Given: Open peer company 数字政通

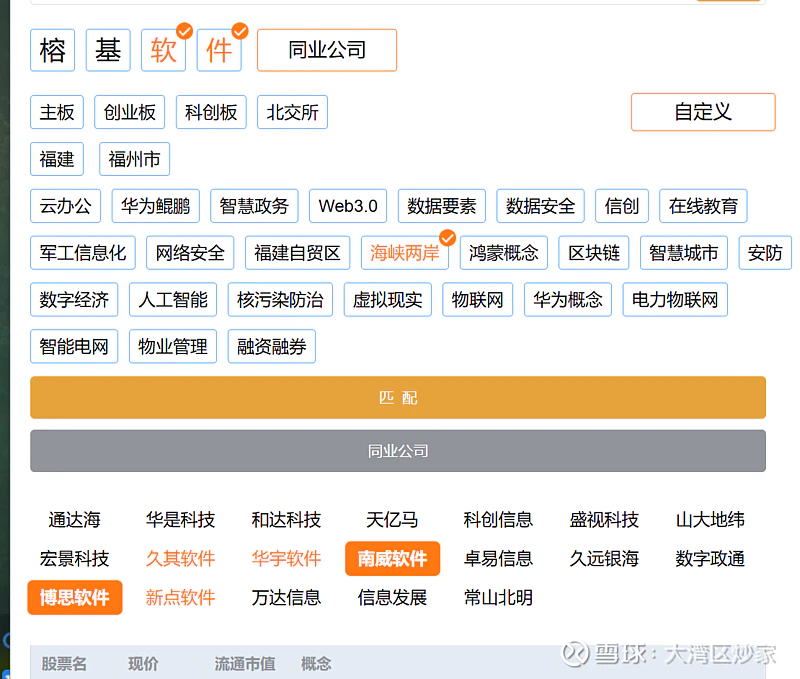Looking at the screenshot, I should [x=710, y=559].
